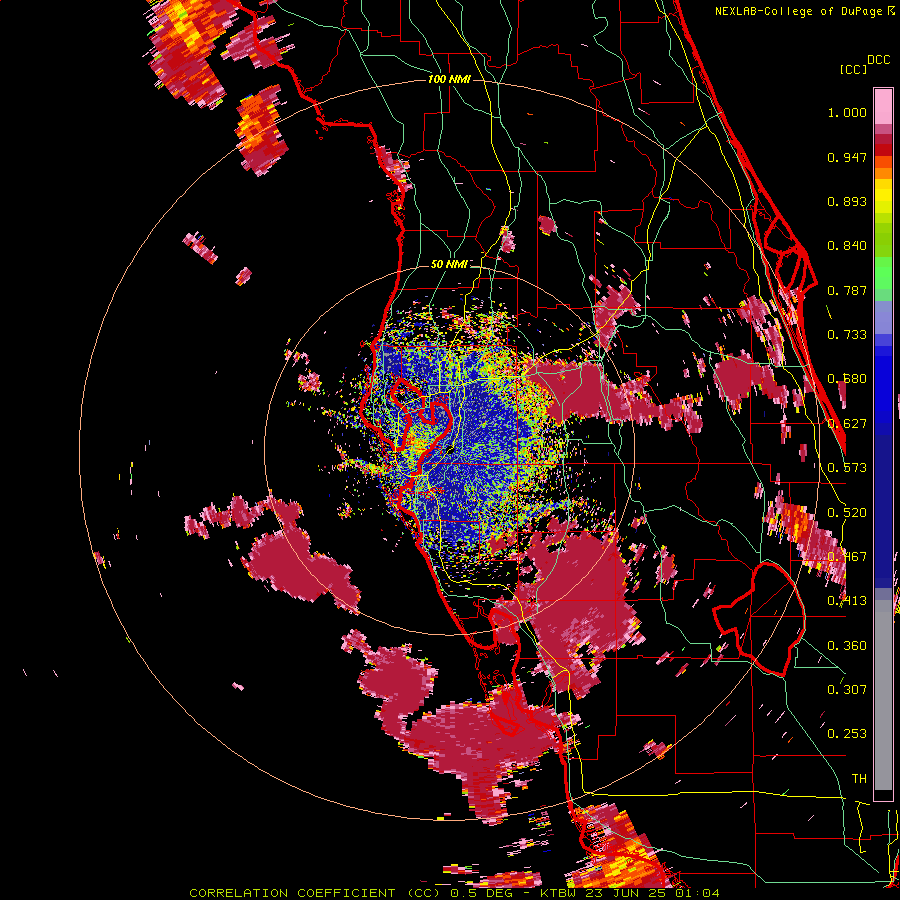Click the 0.733 color scale value
Image resolution: width=900 pixels, height=900 pixels.
click(x=847, y=335)
